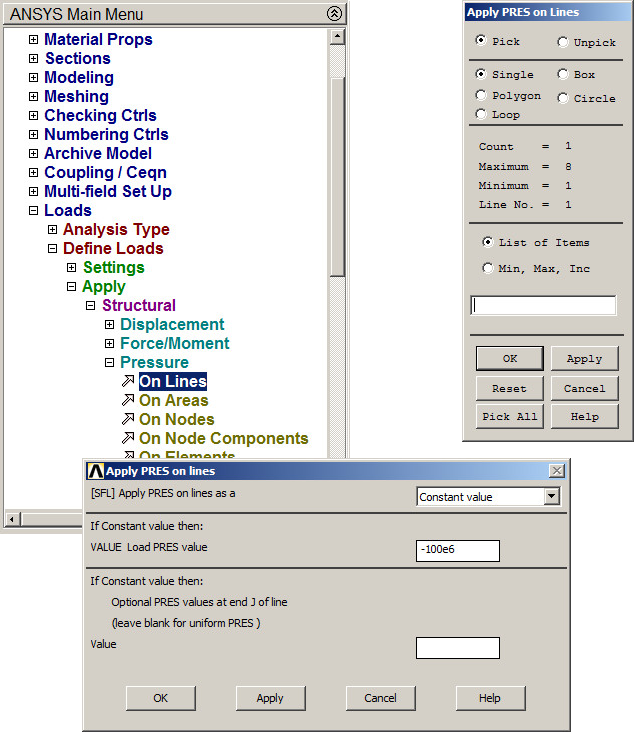Screen dimensions: 634x732
Task: Click the scroll up arrow in Main Menu
Action: pos(337,37)
